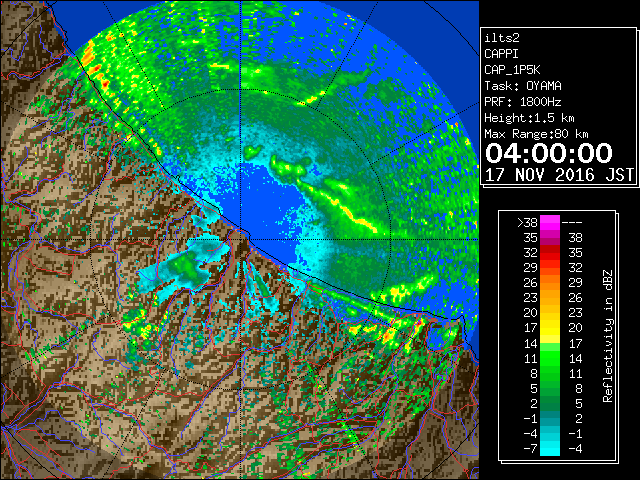
Task: Click the 'Reflectivity in dBZ' axis label
Action: pos(608,336)
